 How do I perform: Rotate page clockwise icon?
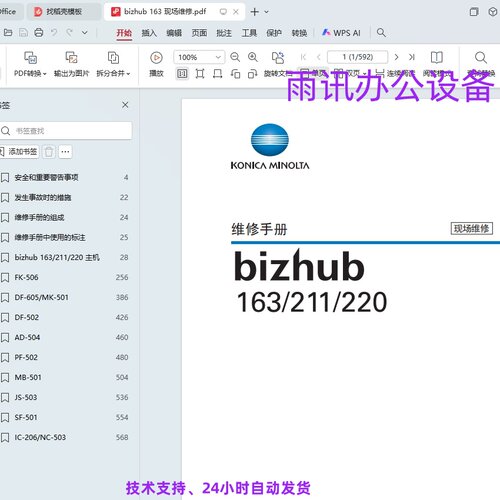coord(252,73)
